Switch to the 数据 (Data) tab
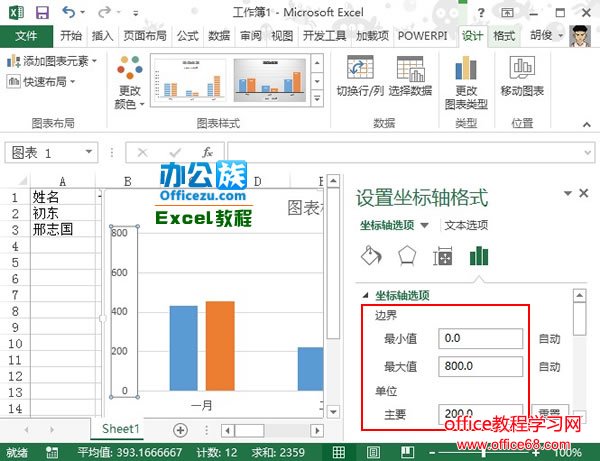The height and width of the screenshot is (461, 600). click(x=219, y=36)
